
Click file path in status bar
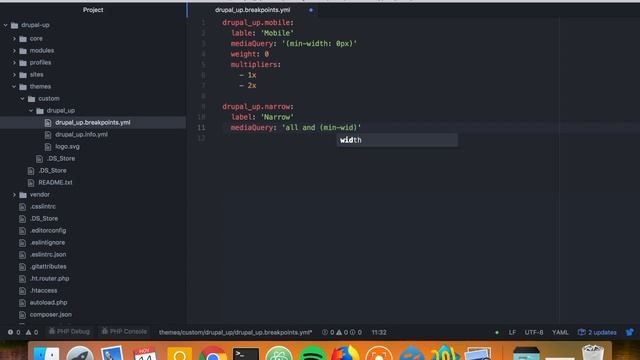tap(236, 332)
